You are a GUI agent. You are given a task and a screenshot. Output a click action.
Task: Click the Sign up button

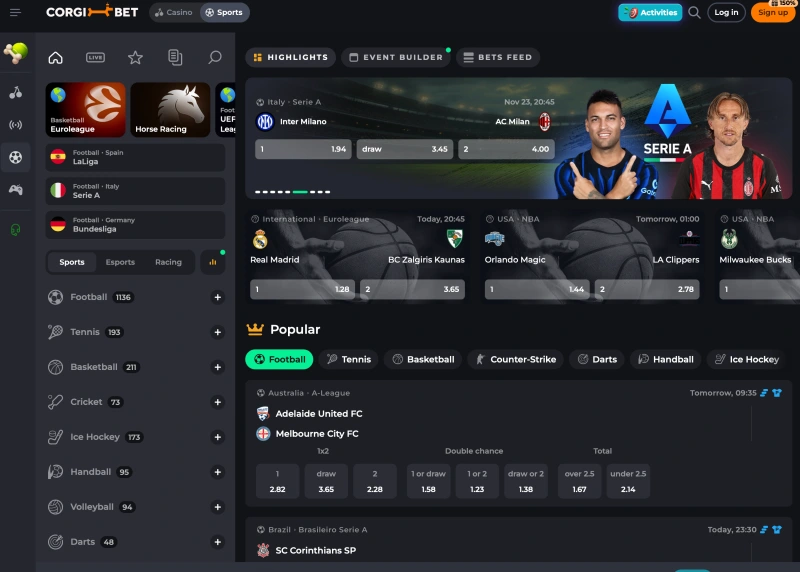(773, 13)
